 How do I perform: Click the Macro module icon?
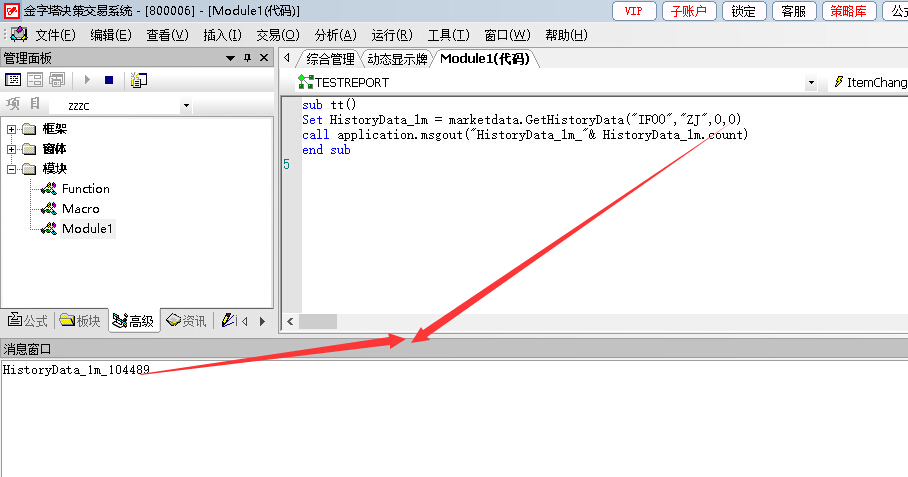49,208
